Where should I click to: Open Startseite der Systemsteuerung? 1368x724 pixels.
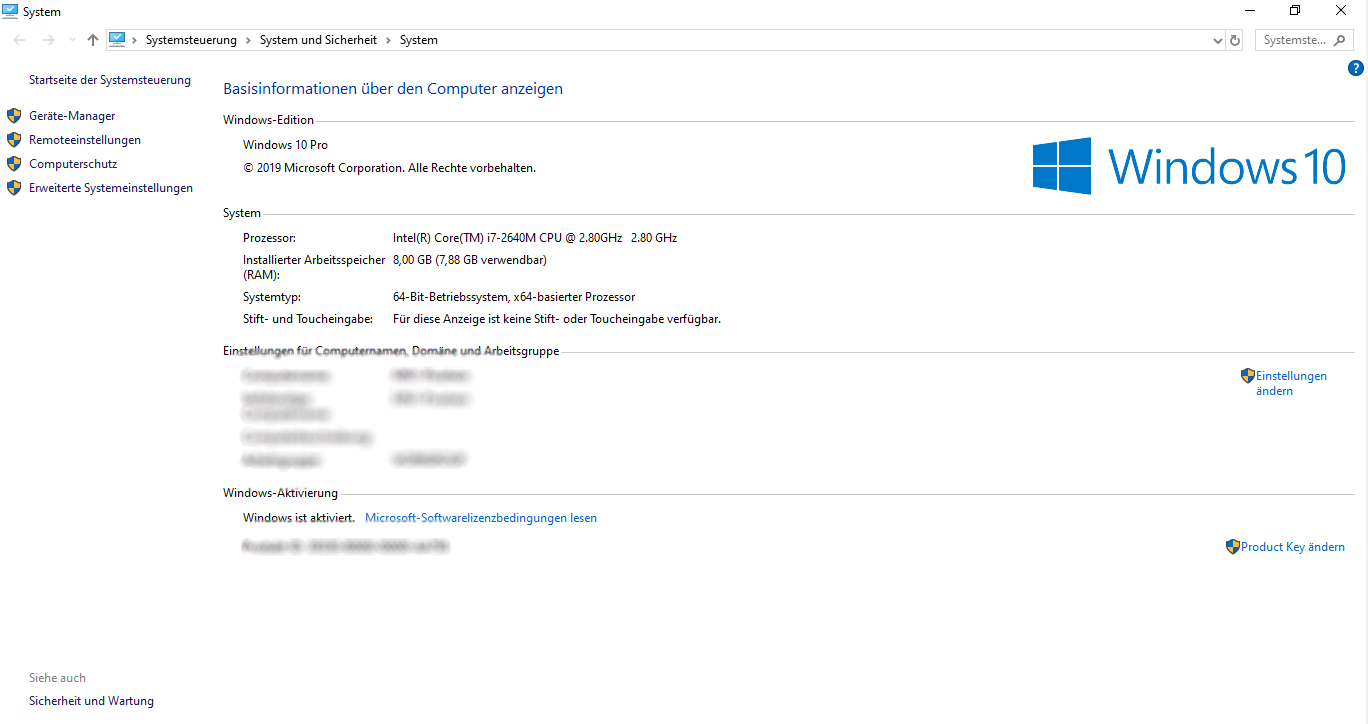click(x=110, y=80)
